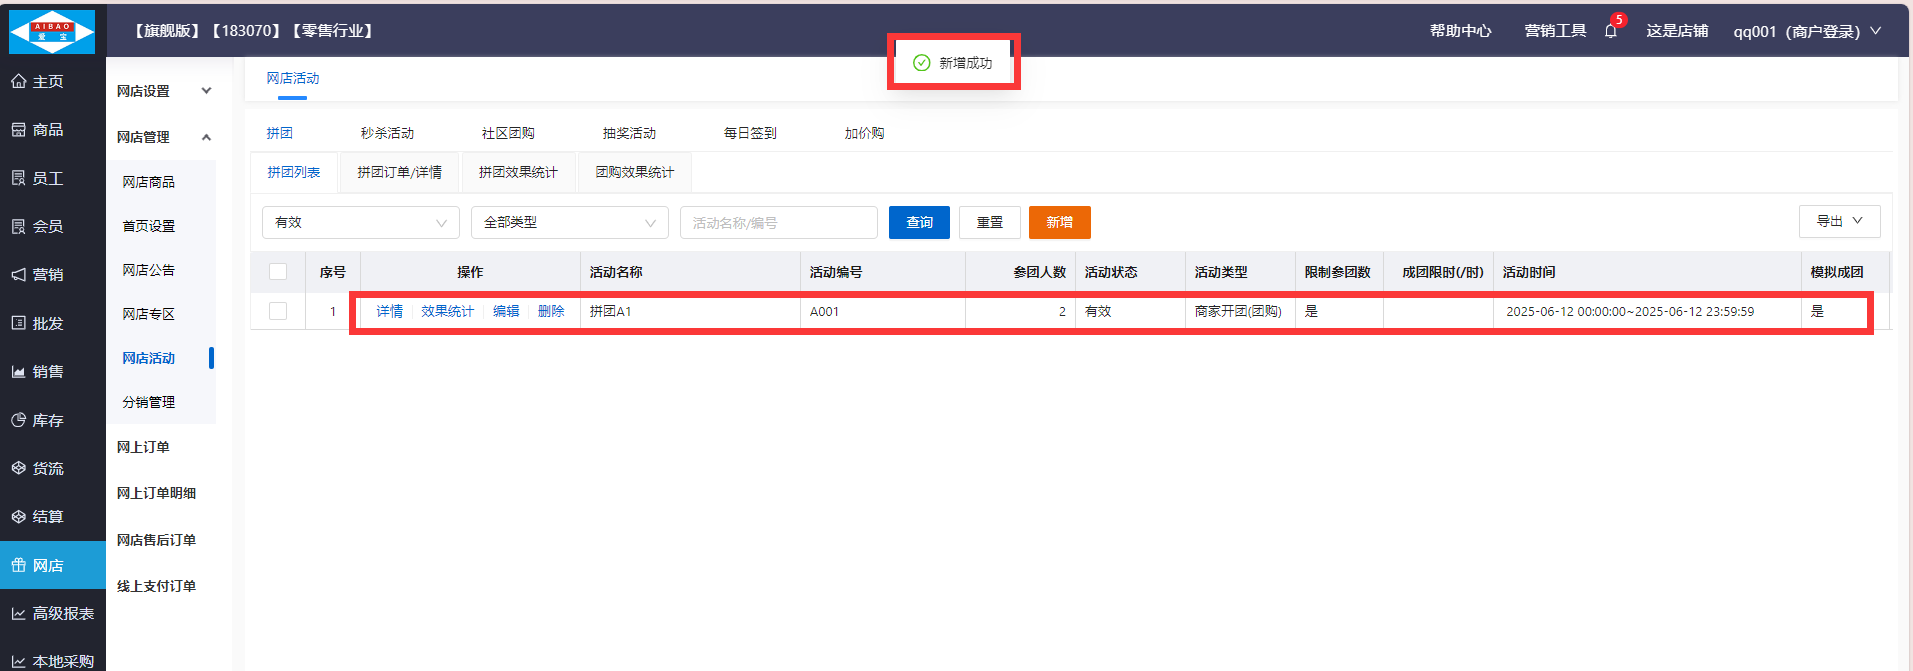Viewport: 1913px width, 671px height.
Task: Open the 商品 products sidebar icon
Action: pos(19,130)
